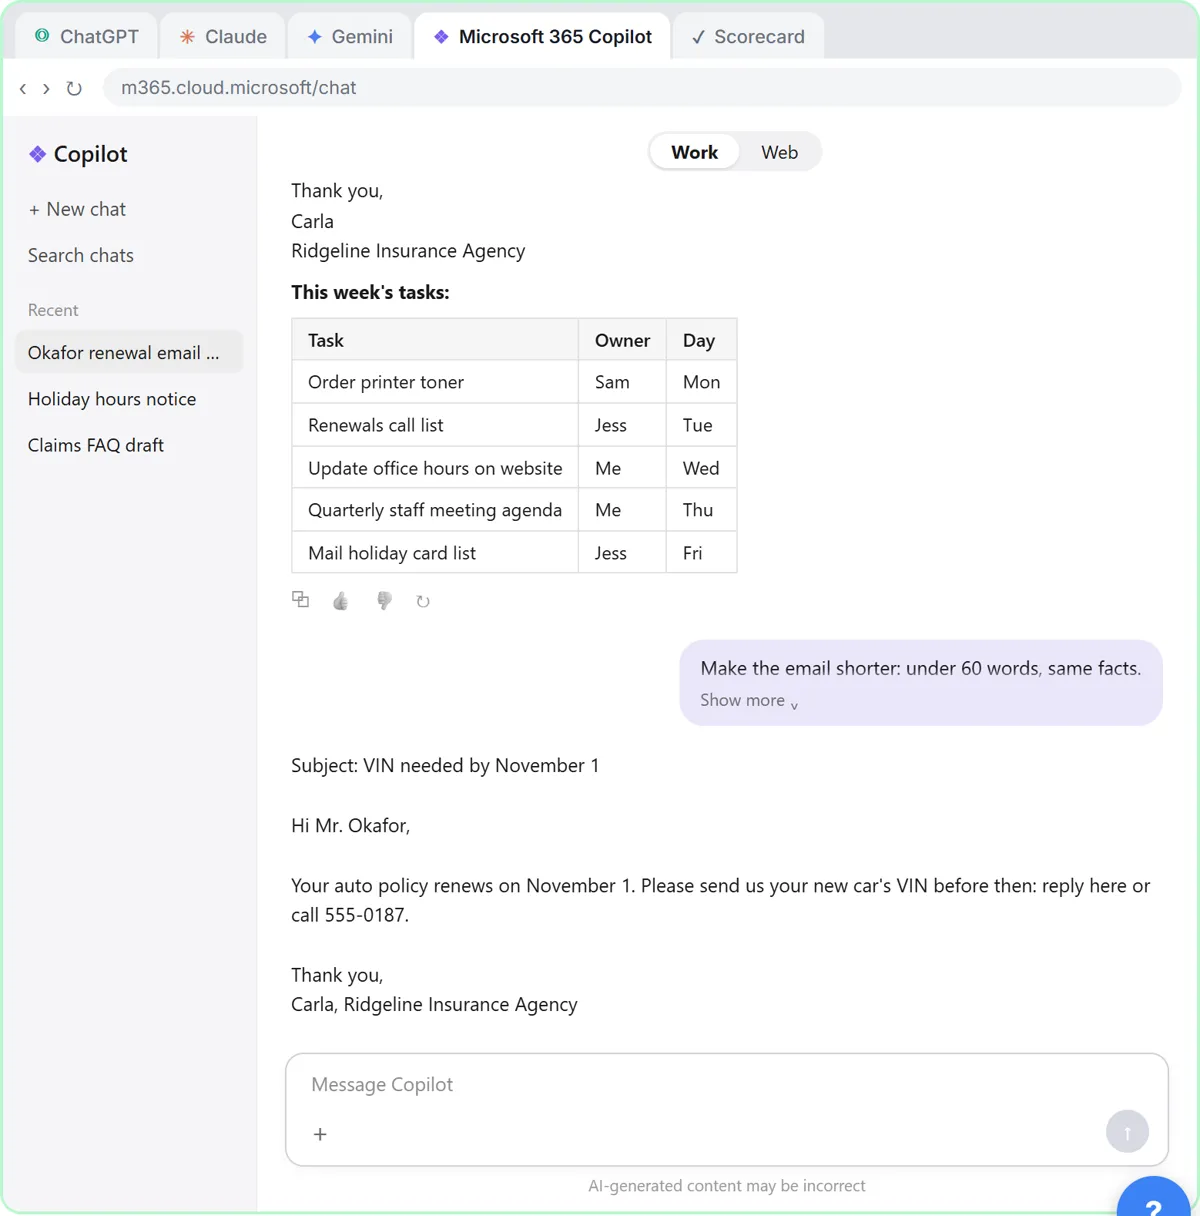The height and width of the screenshot is (1216, 1200).
Task: Go forward with browser forward arrow
Action: [46, 88]
